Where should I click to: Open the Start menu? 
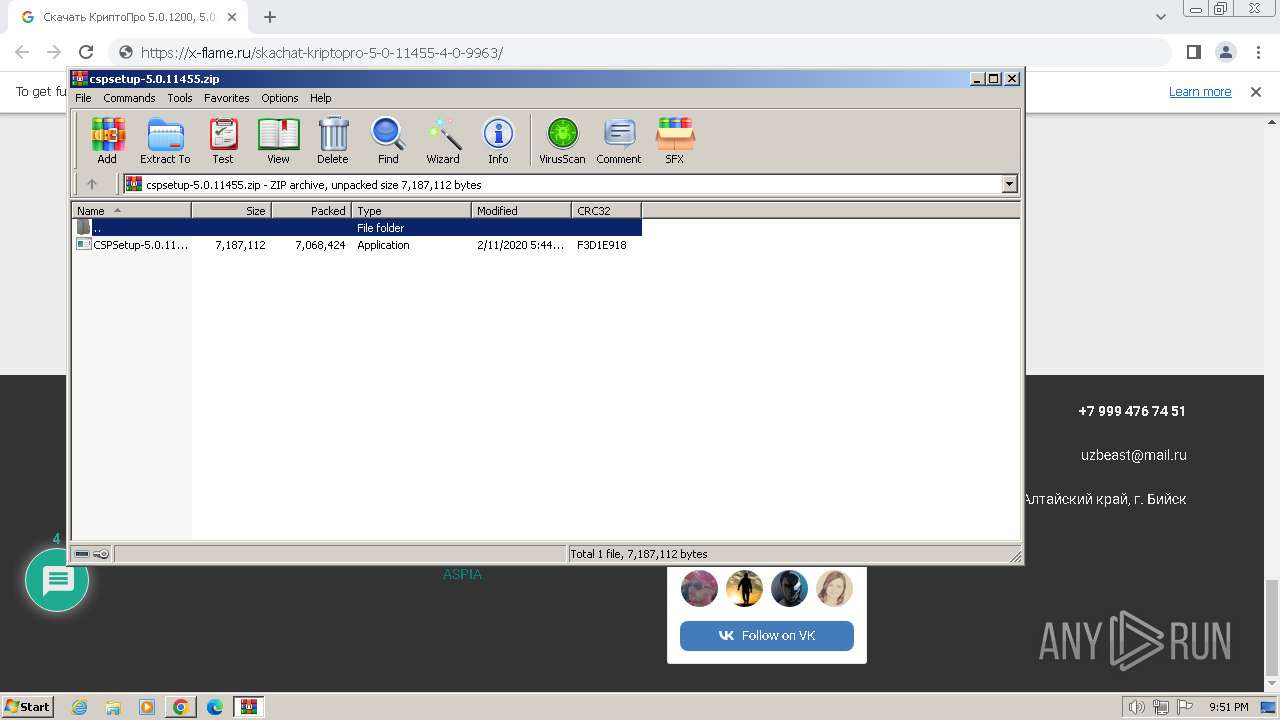coord(27,707)
